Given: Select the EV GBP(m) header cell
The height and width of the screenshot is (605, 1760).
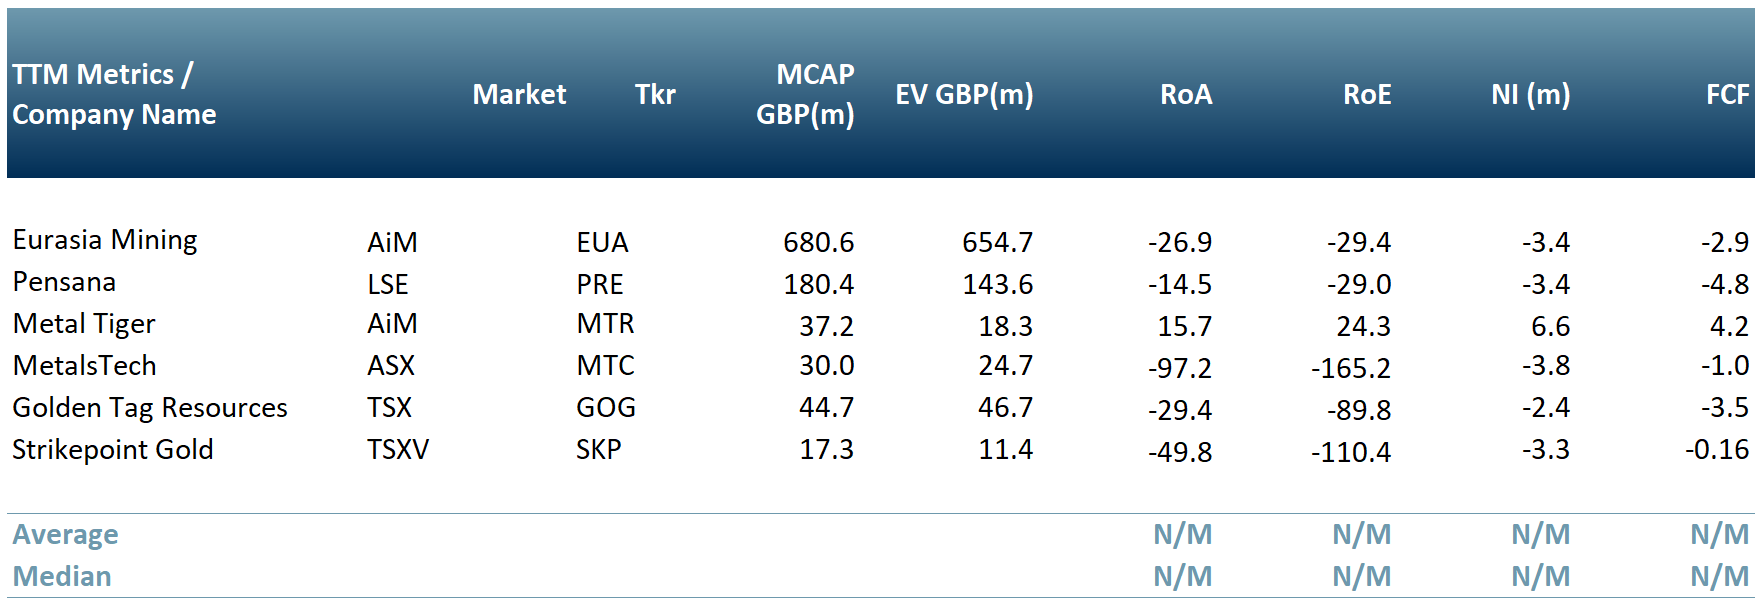Looking at the screenshot, I should coord(964,94).
